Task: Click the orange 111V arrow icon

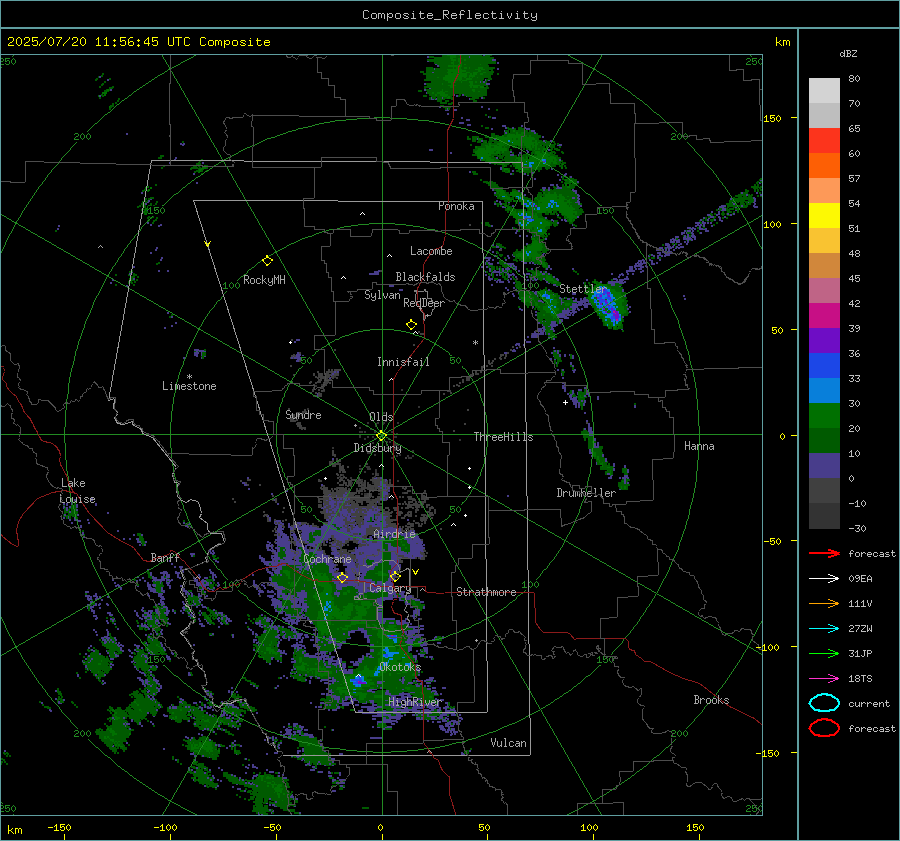Action: pyautogui.click(x=824, y=603)
